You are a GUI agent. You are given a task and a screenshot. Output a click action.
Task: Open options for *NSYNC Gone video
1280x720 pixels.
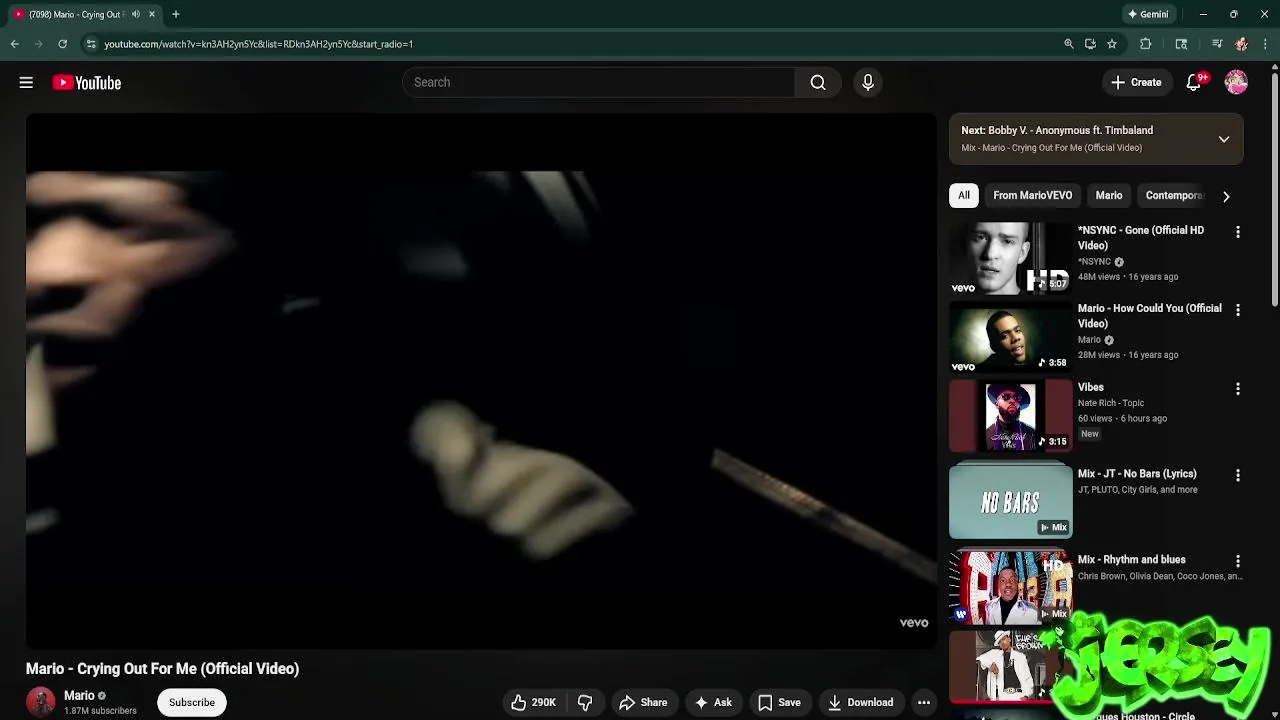coord(1238,232)
